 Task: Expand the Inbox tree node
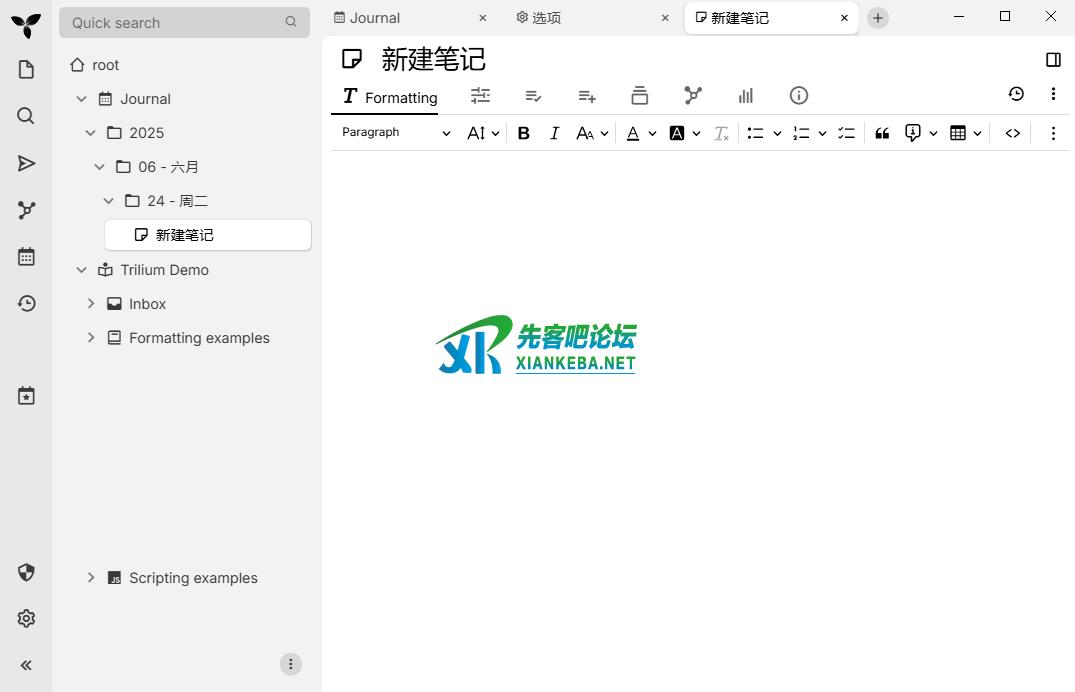tap(91, 304)
